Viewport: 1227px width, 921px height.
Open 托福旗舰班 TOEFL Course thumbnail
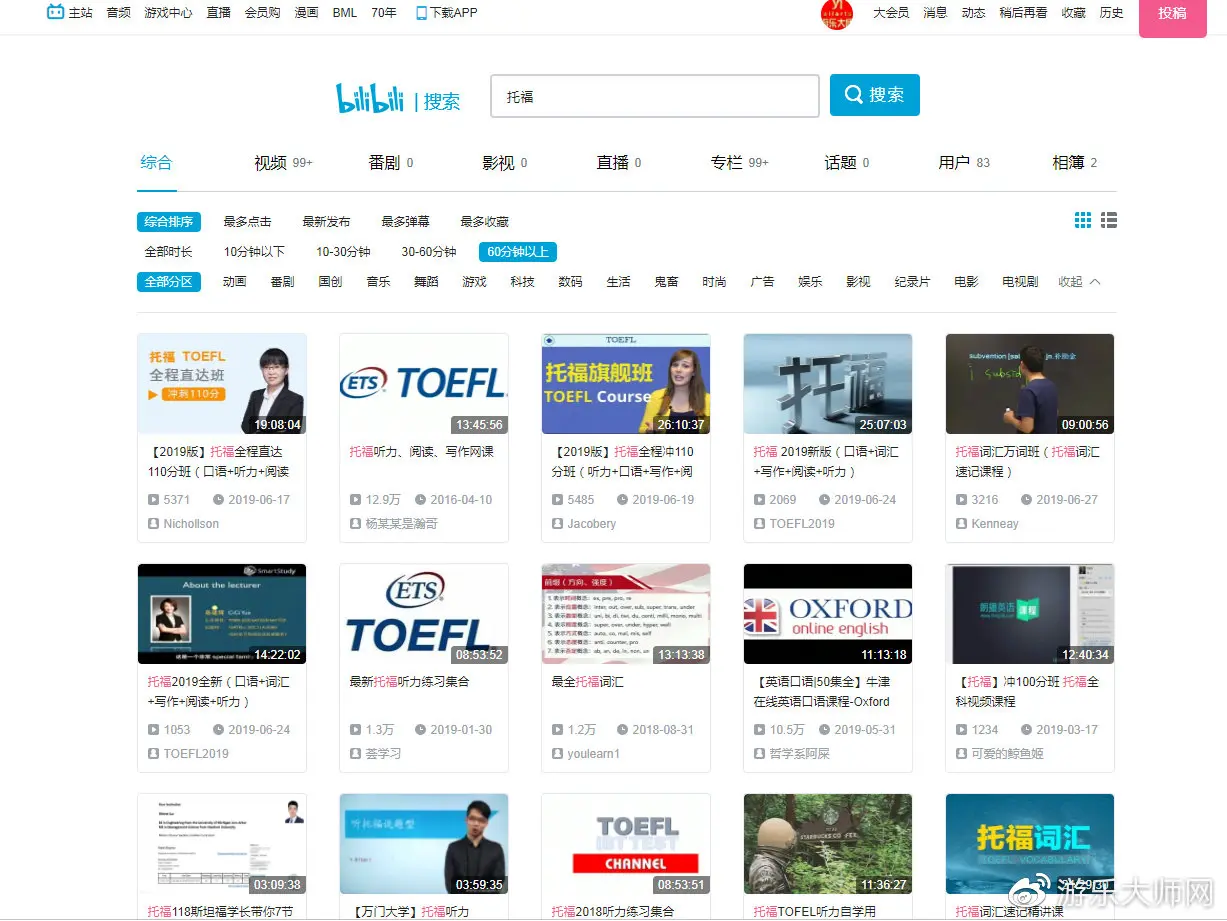(626, 384)
